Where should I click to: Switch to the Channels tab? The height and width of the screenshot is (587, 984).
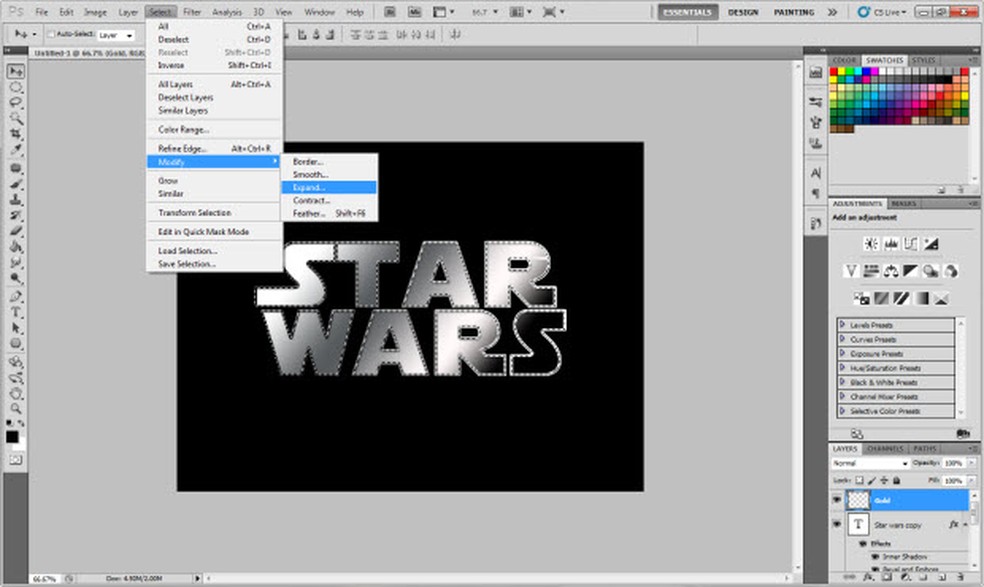885,448
